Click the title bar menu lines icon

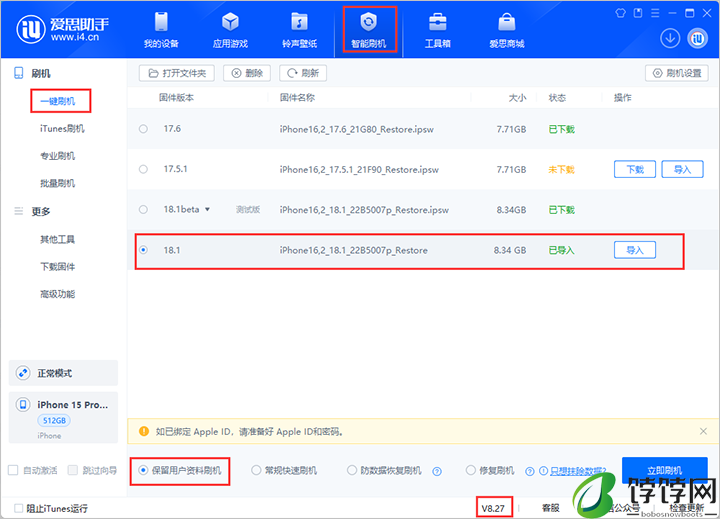(655, 13)
